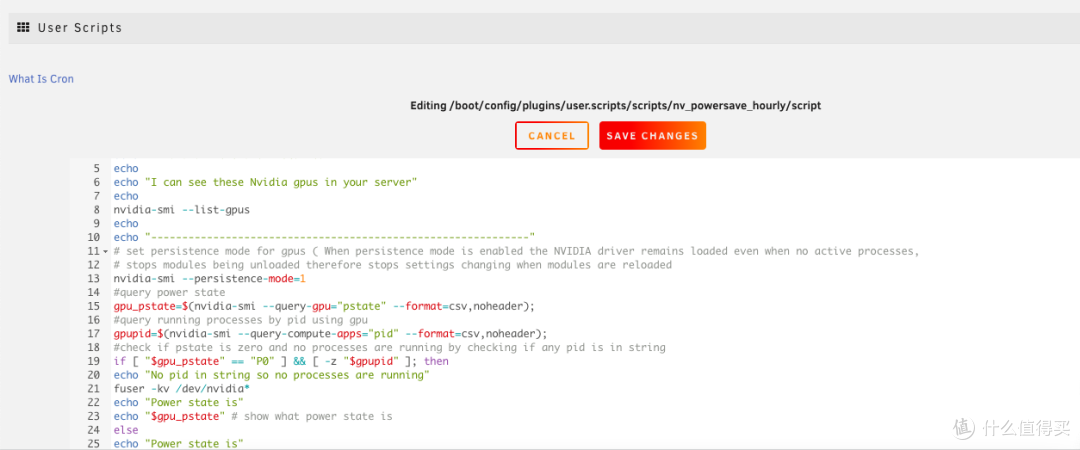Collapse the code fold arrow at line 11
This screenshot has width=1080, height=450.
click(x=105, y=252)
